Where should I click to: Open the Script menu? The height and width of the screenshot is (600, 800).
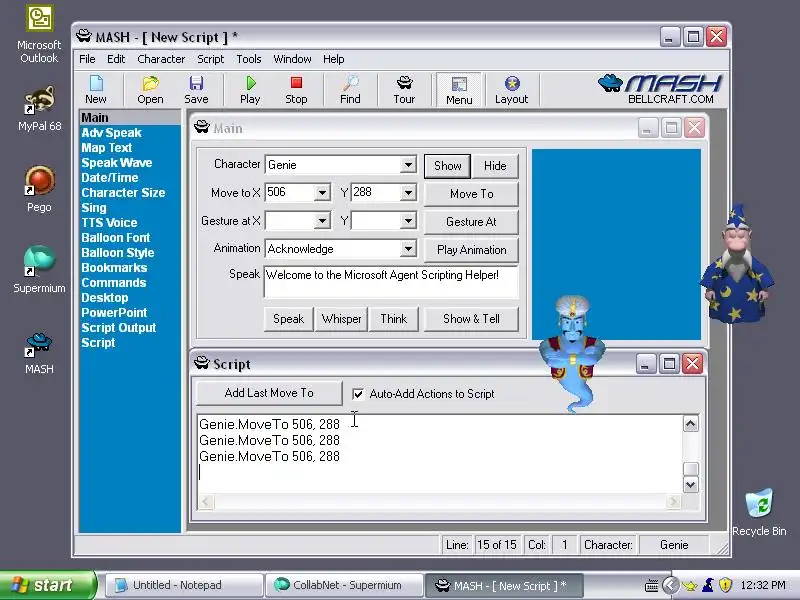coord(211,59)
